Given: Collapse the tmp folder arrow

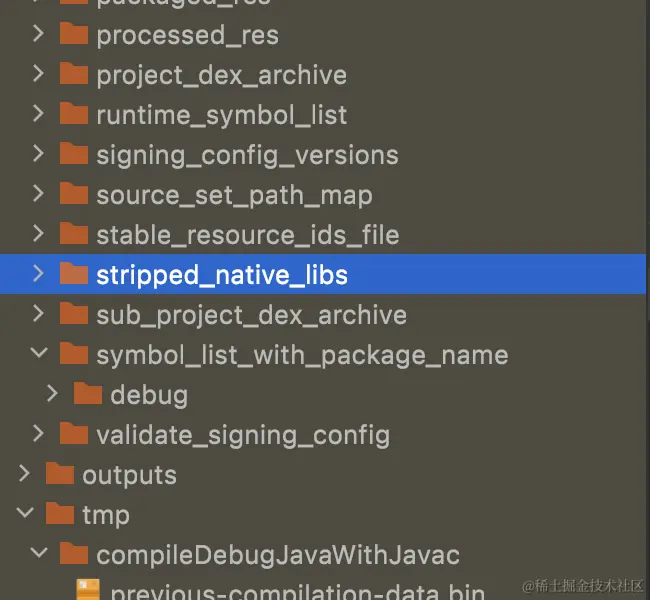Looking at the screenshot, I should pyautogui.click(x=24, y=514).
